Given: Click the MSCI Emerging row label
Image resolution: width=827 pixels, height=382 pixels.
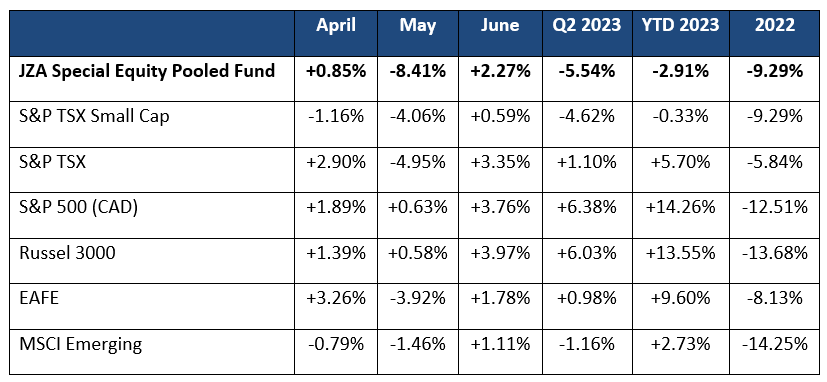Looking at the screenshot, I should [x=80, y=345].
